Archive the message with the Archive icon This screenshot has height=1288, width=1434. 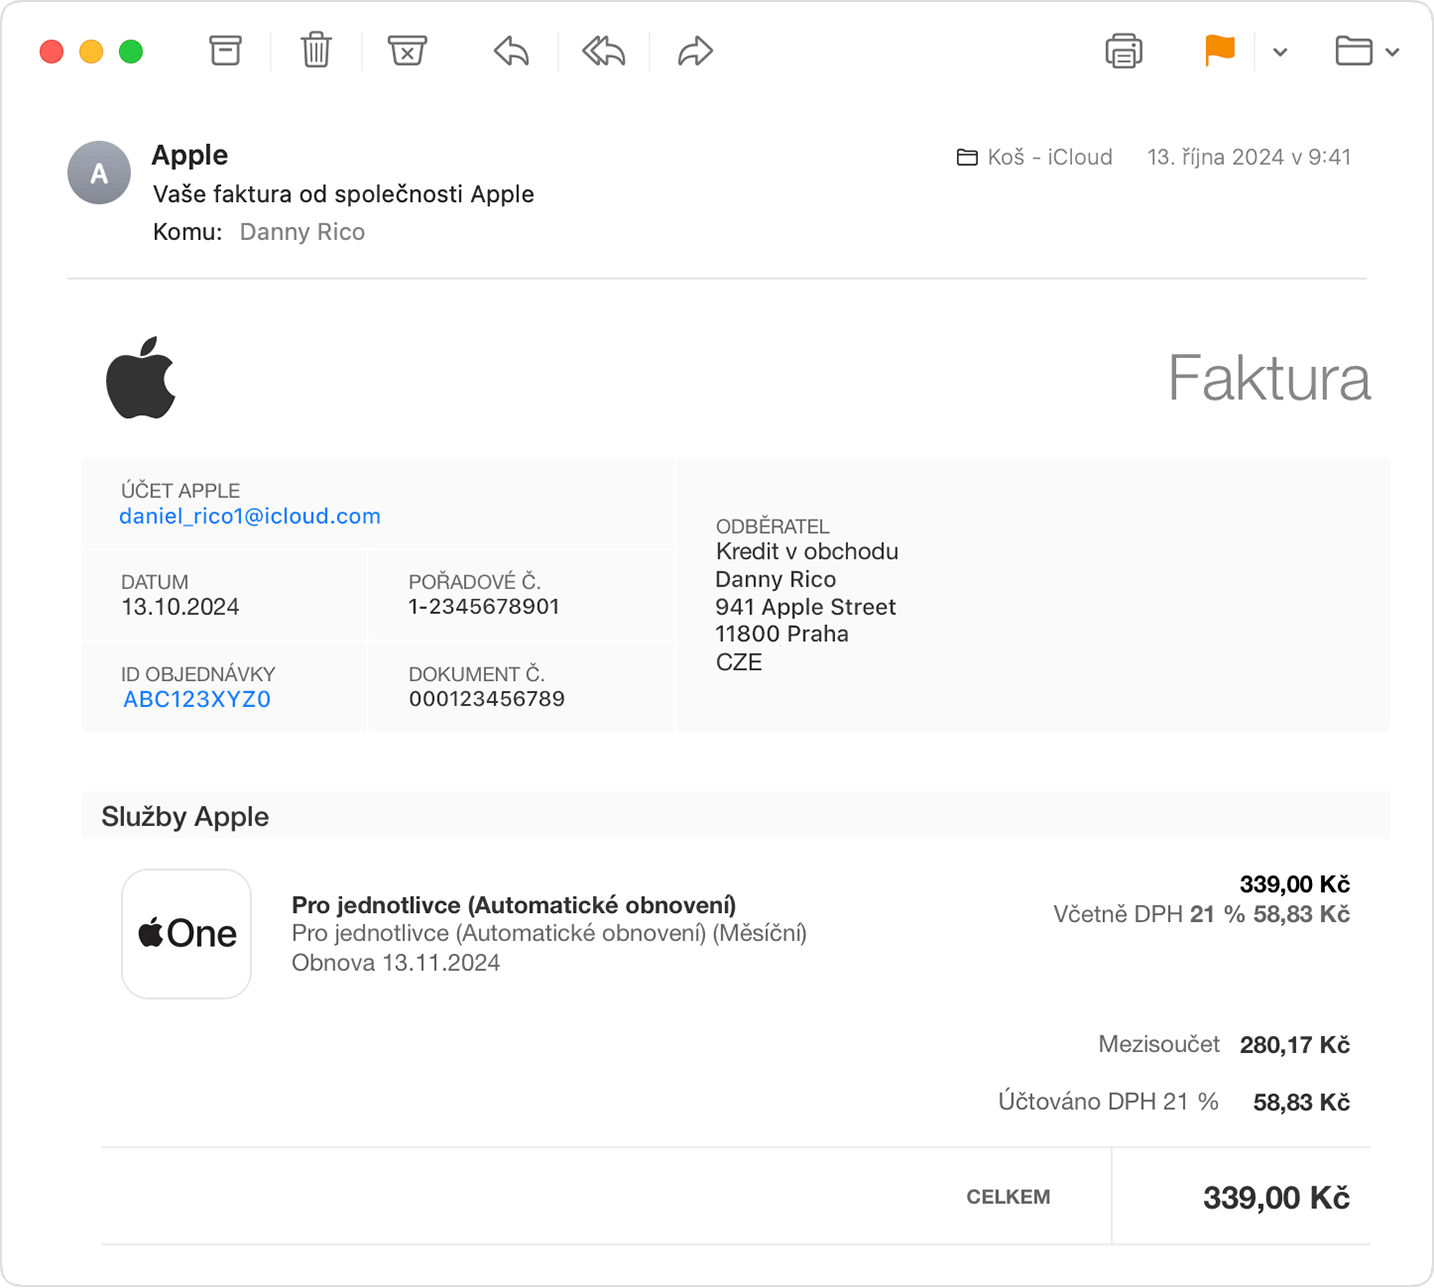pos(225,51)
